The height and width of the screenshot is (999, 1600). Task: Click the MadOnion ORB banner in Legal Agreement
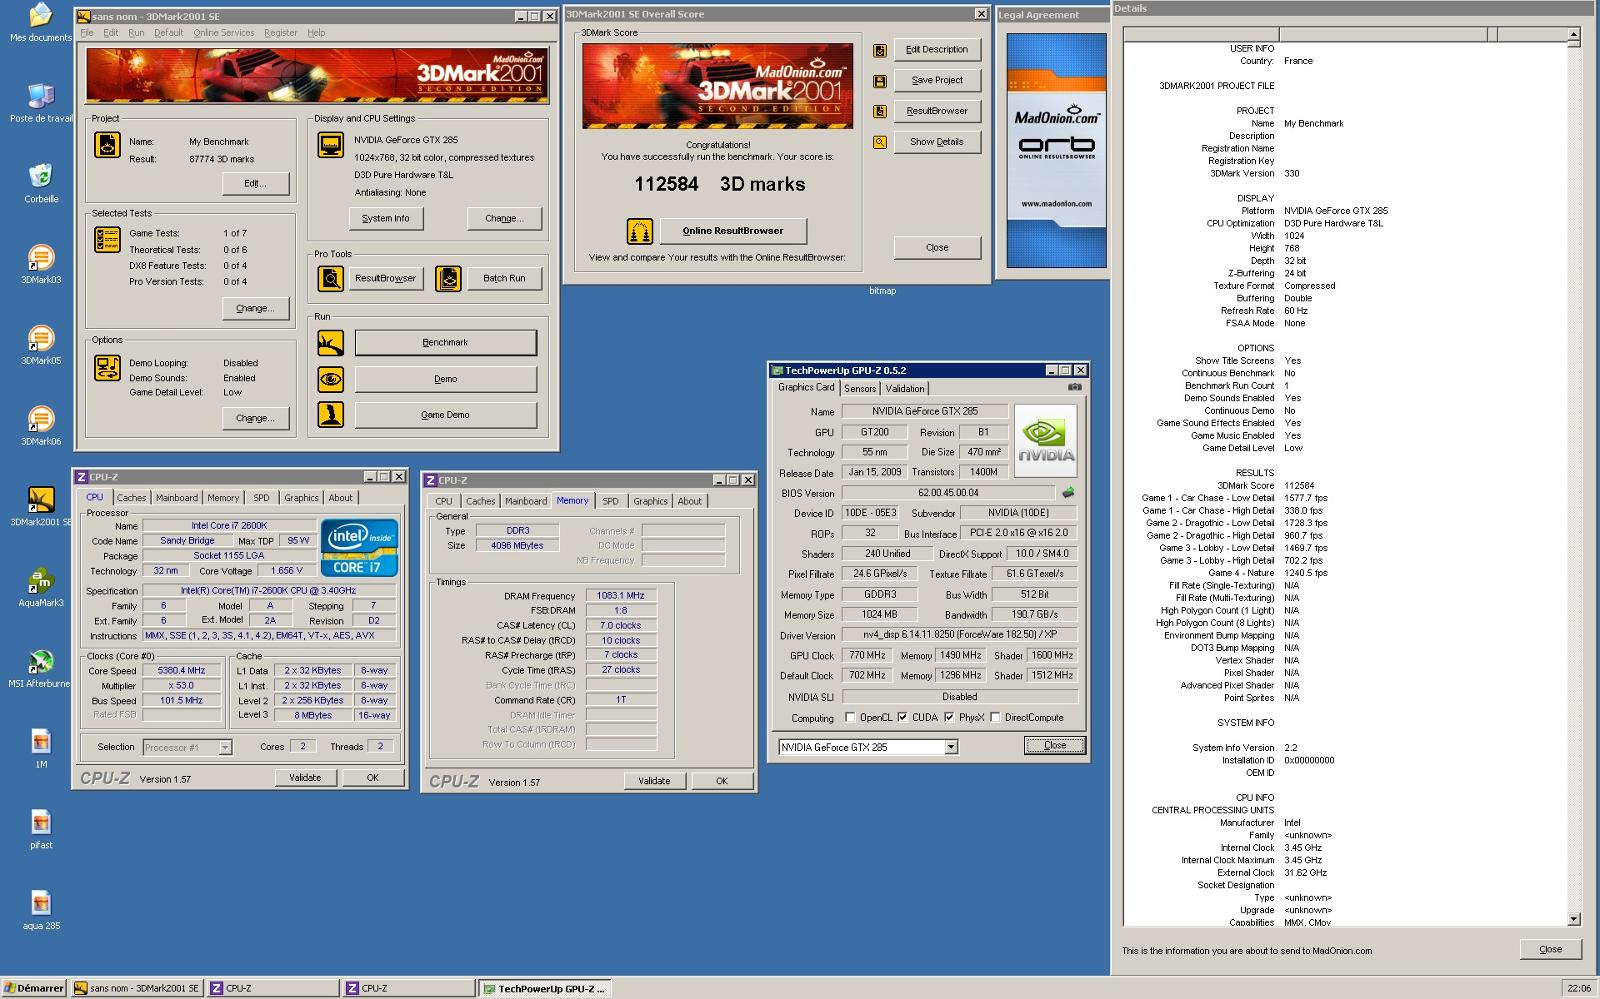[x=1057, y=150]
